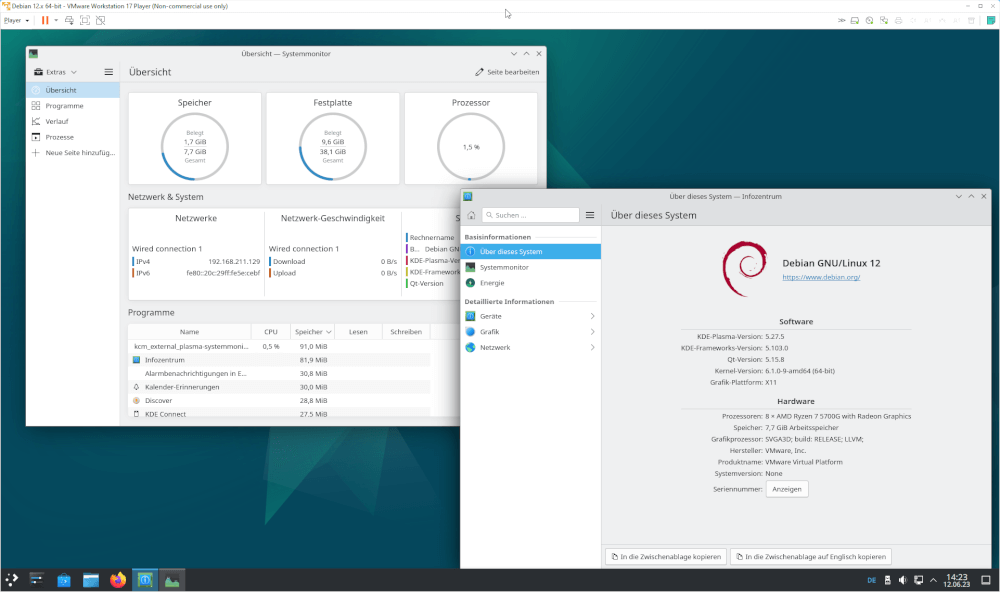Screen dimensions: 1000x592
Task: Sort programs table by Name column
Action: [x=189, y=332]
